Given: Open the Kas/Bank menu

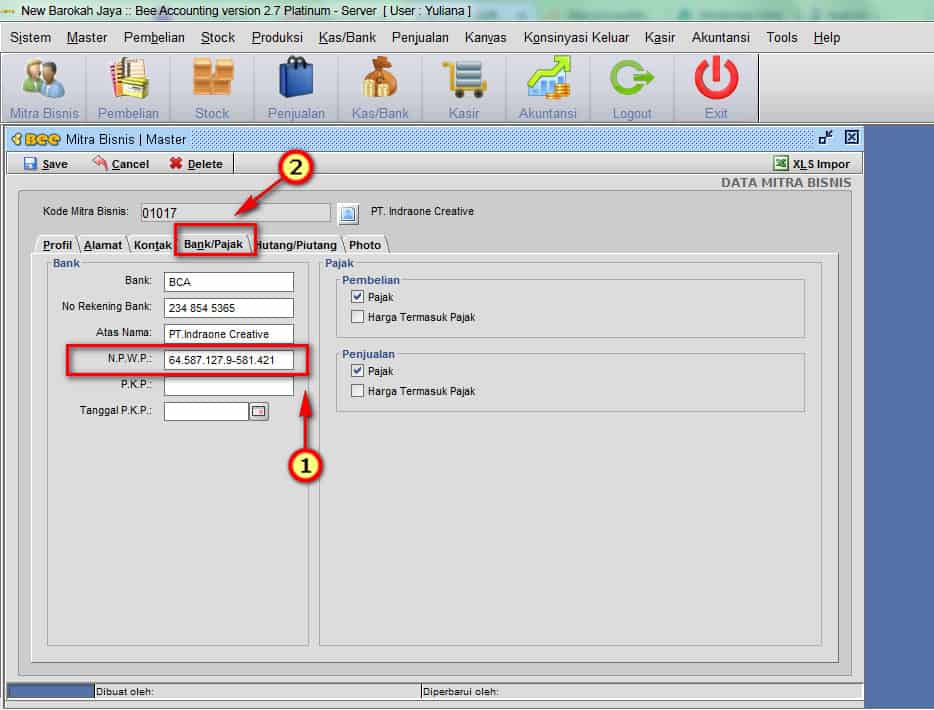Looking at the screenshot, I should tap(347, 38).
